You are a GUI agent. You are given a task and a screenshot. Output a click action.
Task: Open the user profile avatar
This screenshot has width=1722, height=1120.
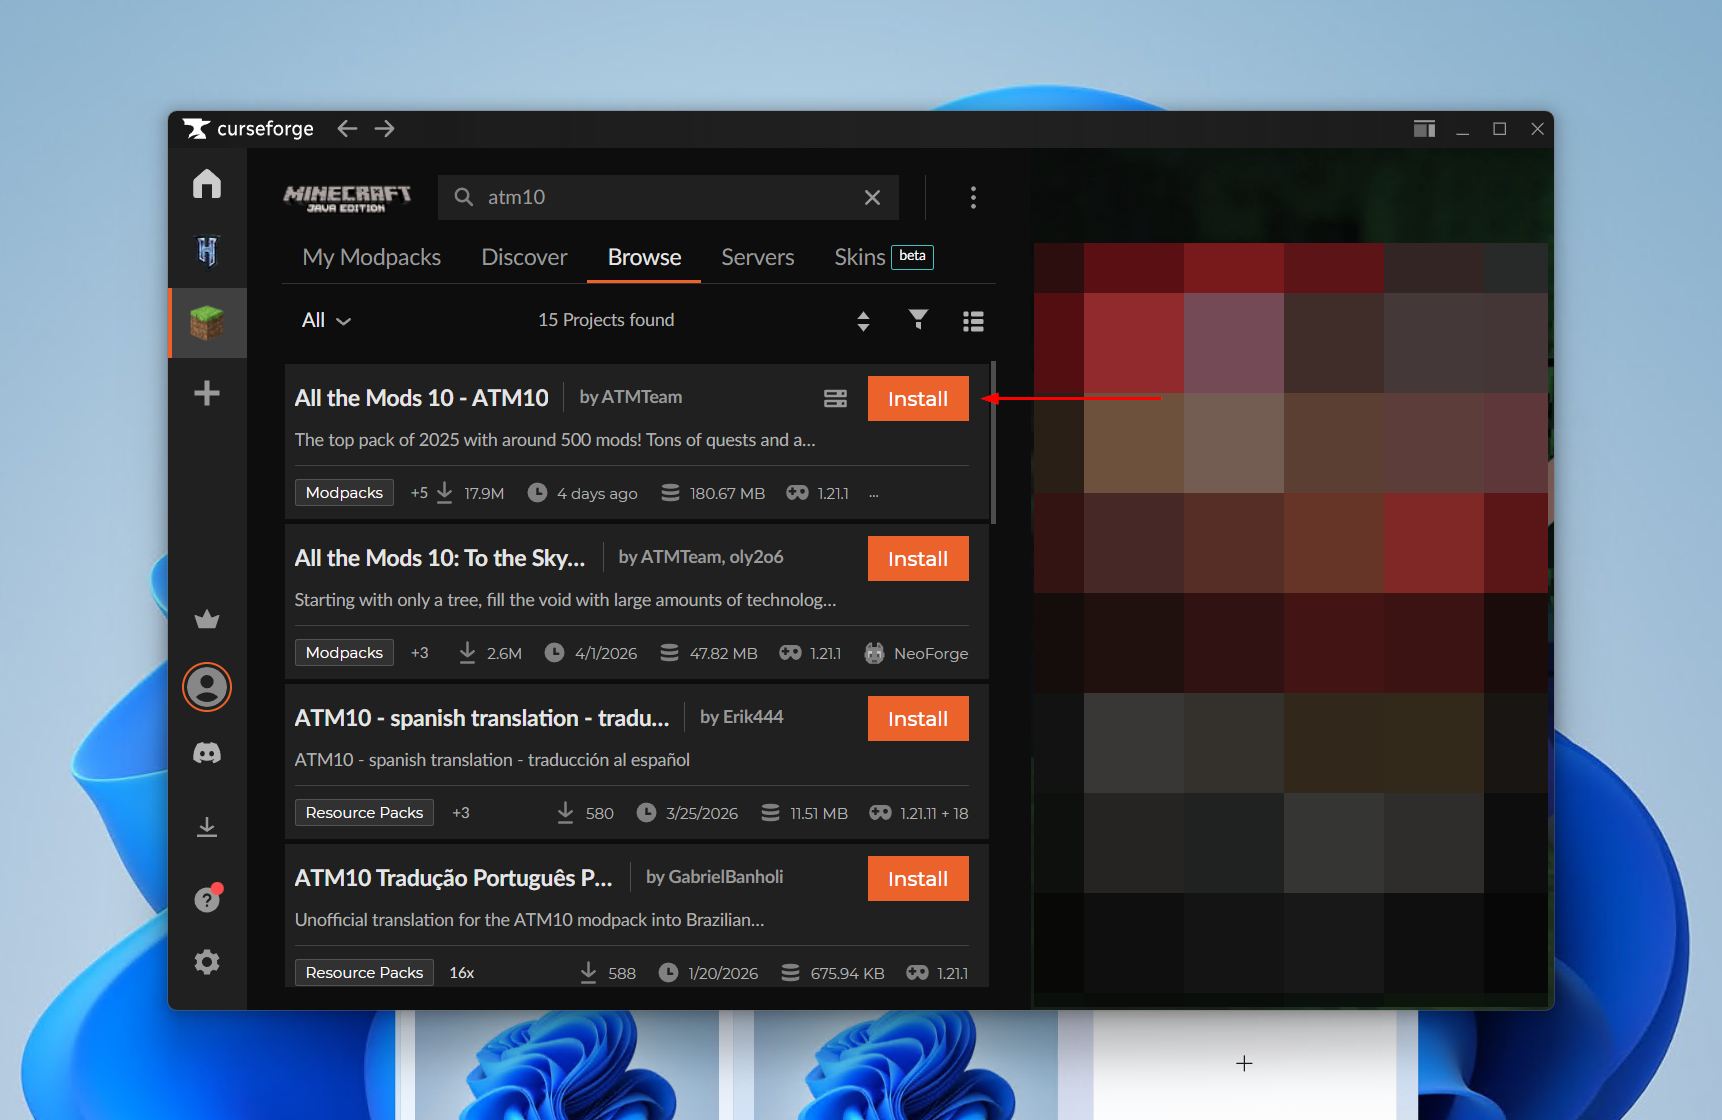coord(207,687)
